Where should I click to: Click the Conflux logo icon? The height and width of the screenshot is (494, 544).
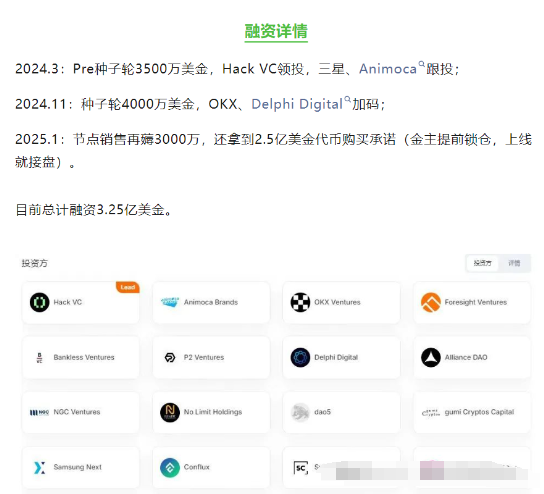pyautogui.click(x=170, y=467)
